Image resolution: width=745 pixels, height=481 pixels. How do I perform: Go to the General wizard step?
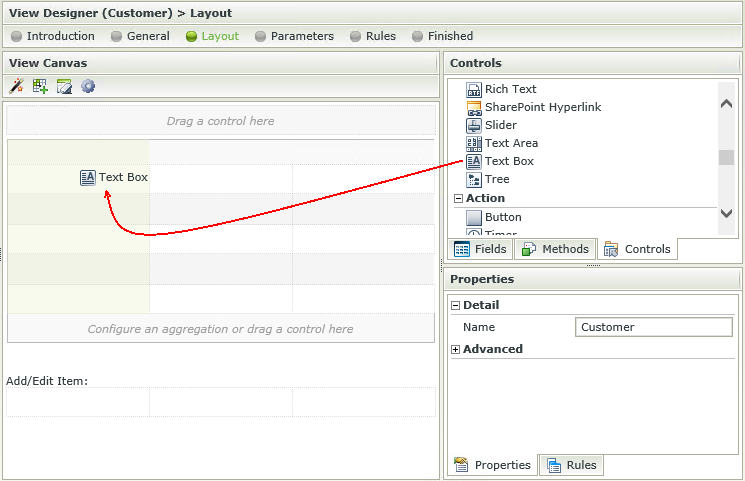[x=140, y=36]
